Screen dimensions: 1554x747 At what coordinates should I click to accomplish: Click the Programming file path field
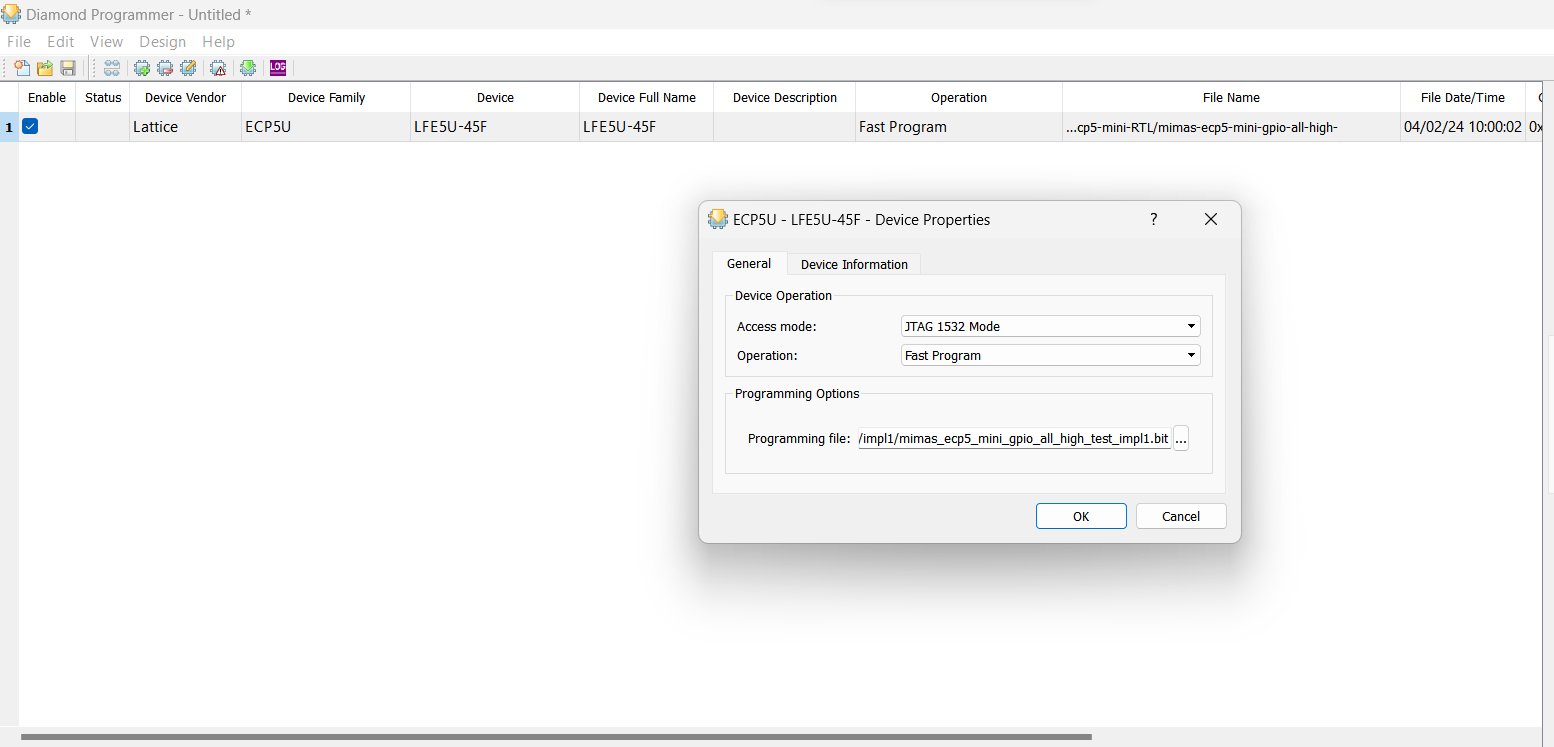pos(1014,439)
